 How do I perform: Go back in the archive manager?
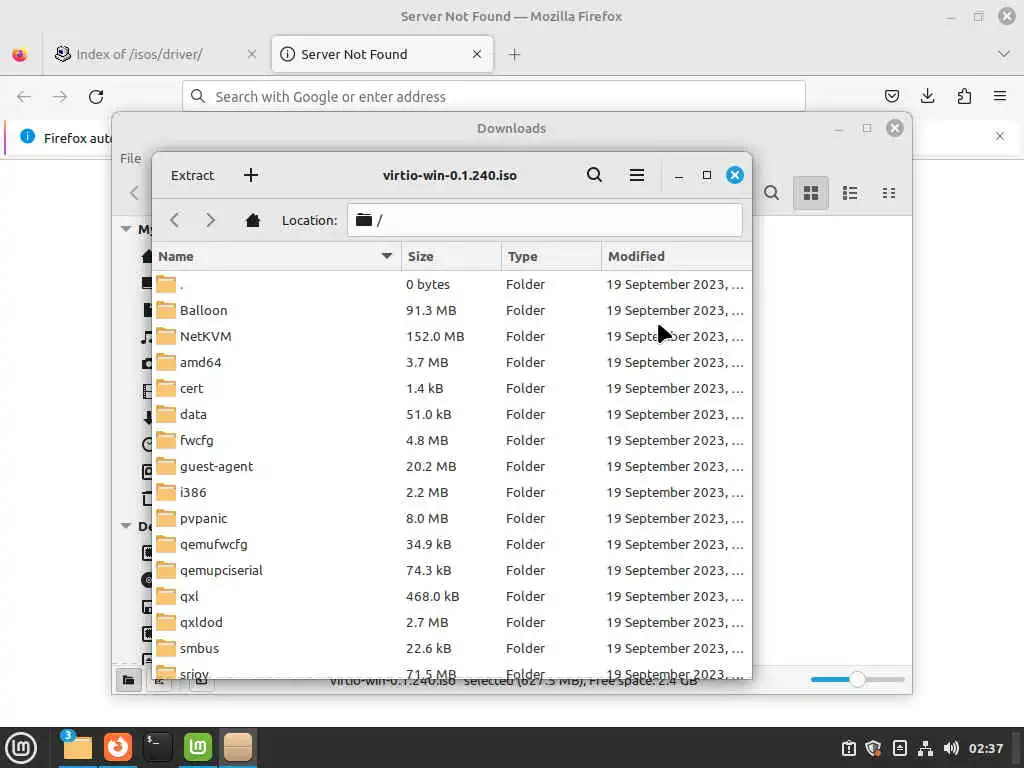pos(174,220)
